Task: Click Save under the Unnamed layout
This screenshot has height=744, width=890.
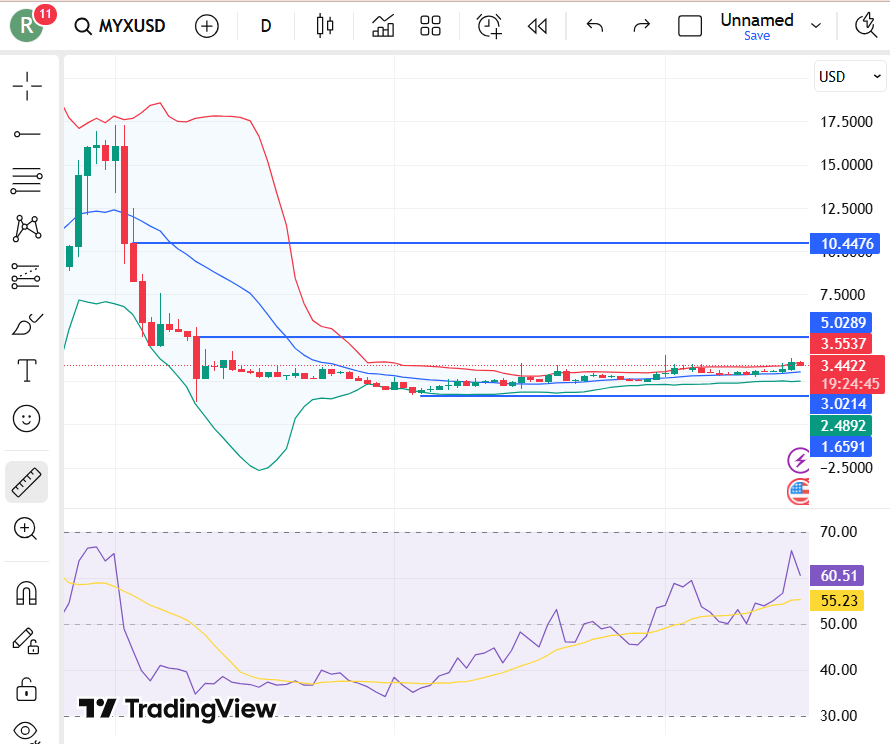Action: point(757,36)
